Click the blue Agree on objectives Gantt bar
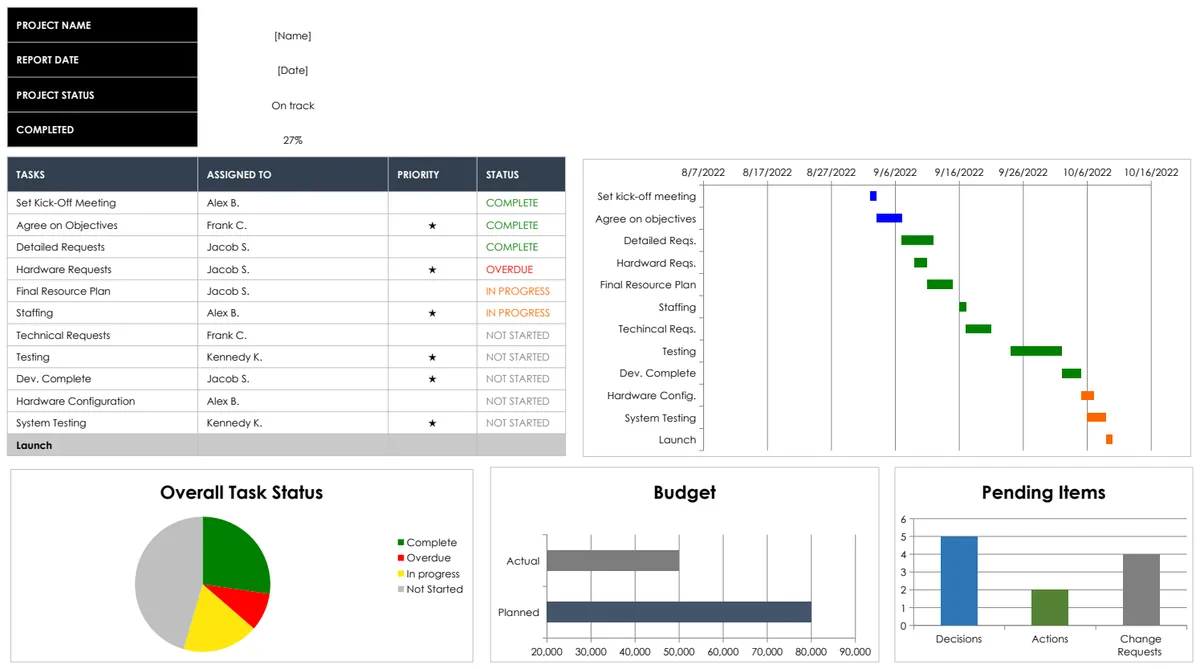Viewport: 1200px width, 669px height. [889, 218]
